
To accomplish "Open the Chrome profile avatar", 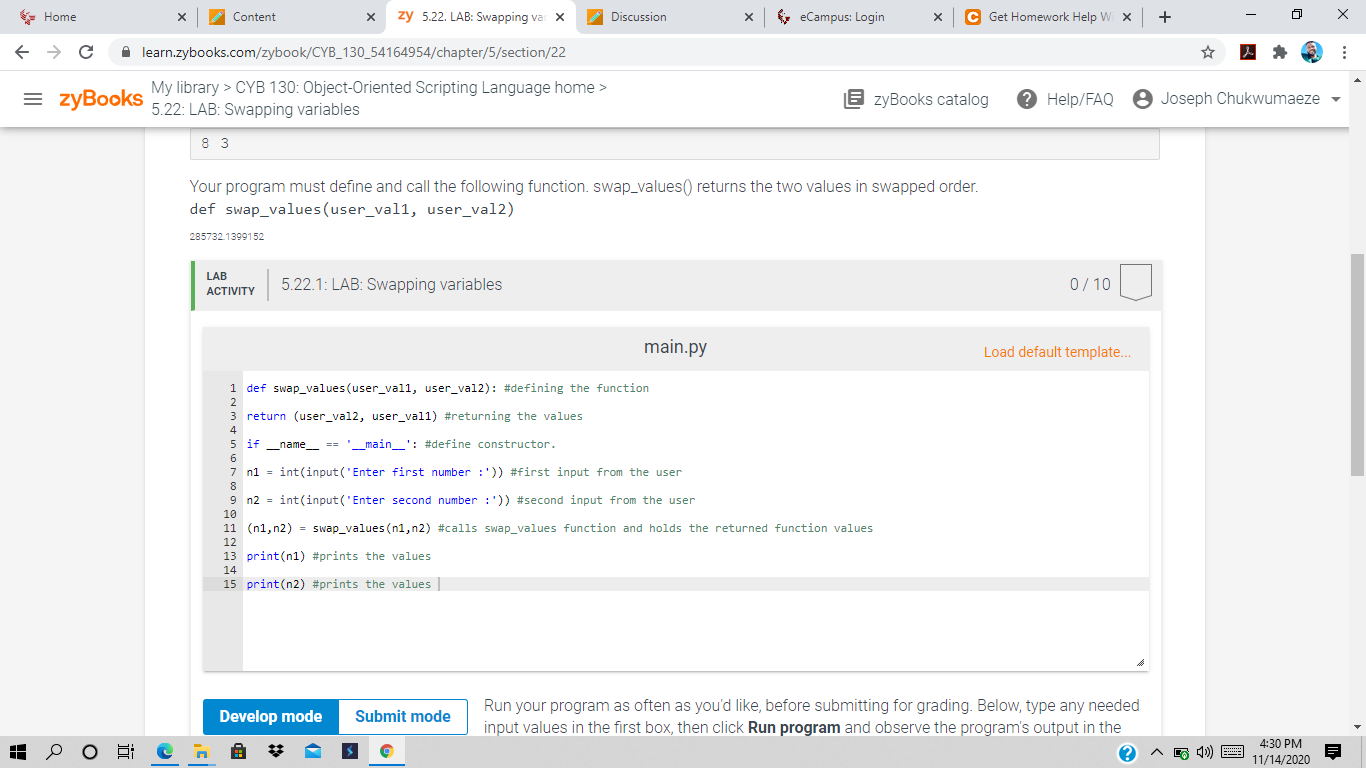I will [1312, 52].
